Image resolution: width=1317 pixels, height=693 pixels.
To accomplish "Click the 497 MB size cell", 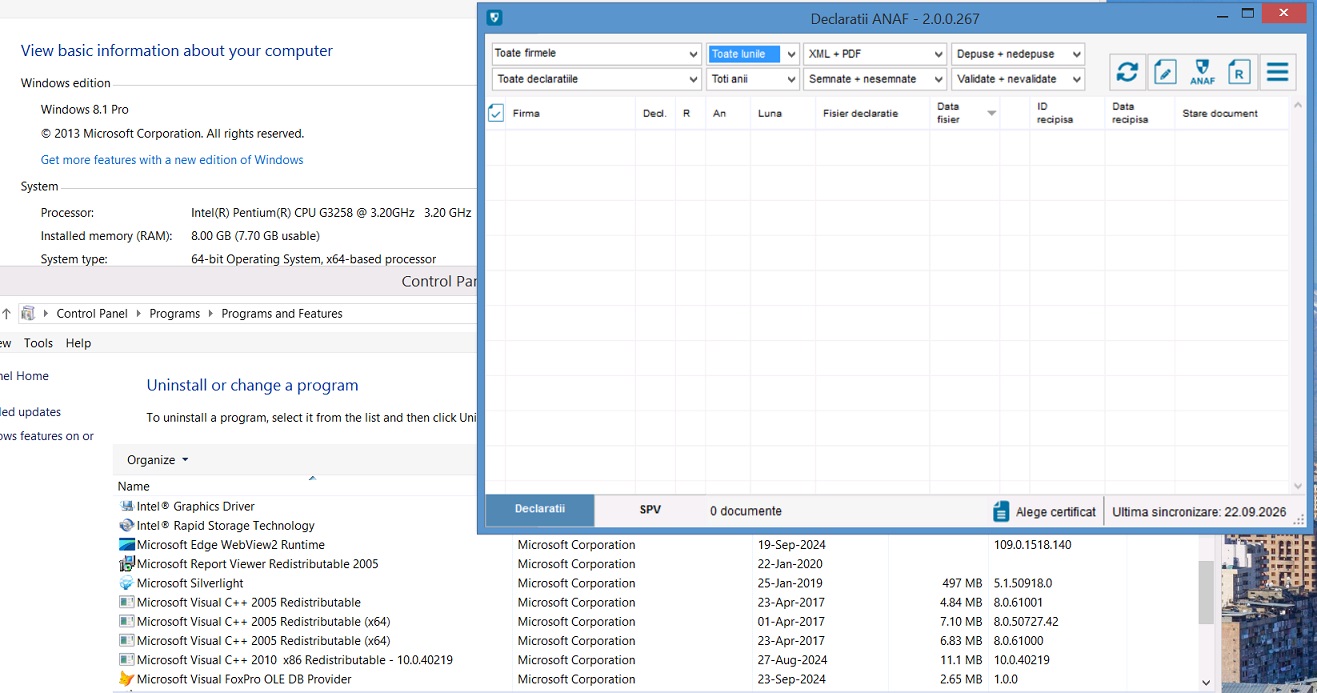I will [962, 583].
